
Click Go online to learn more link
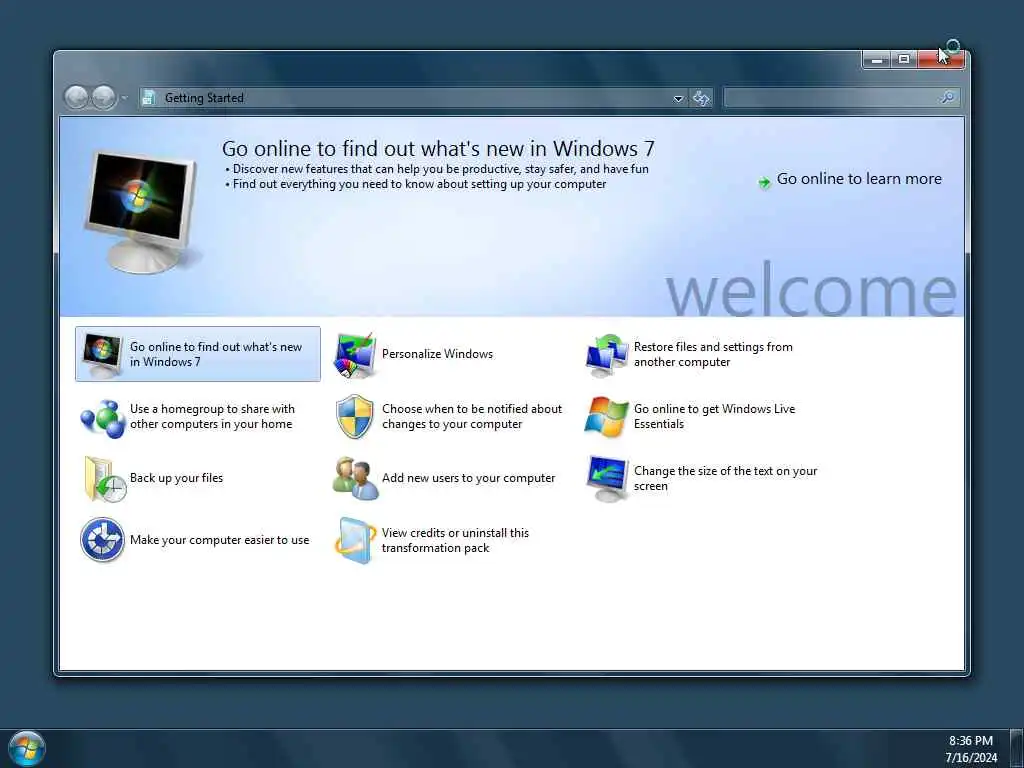pos(859,179)
